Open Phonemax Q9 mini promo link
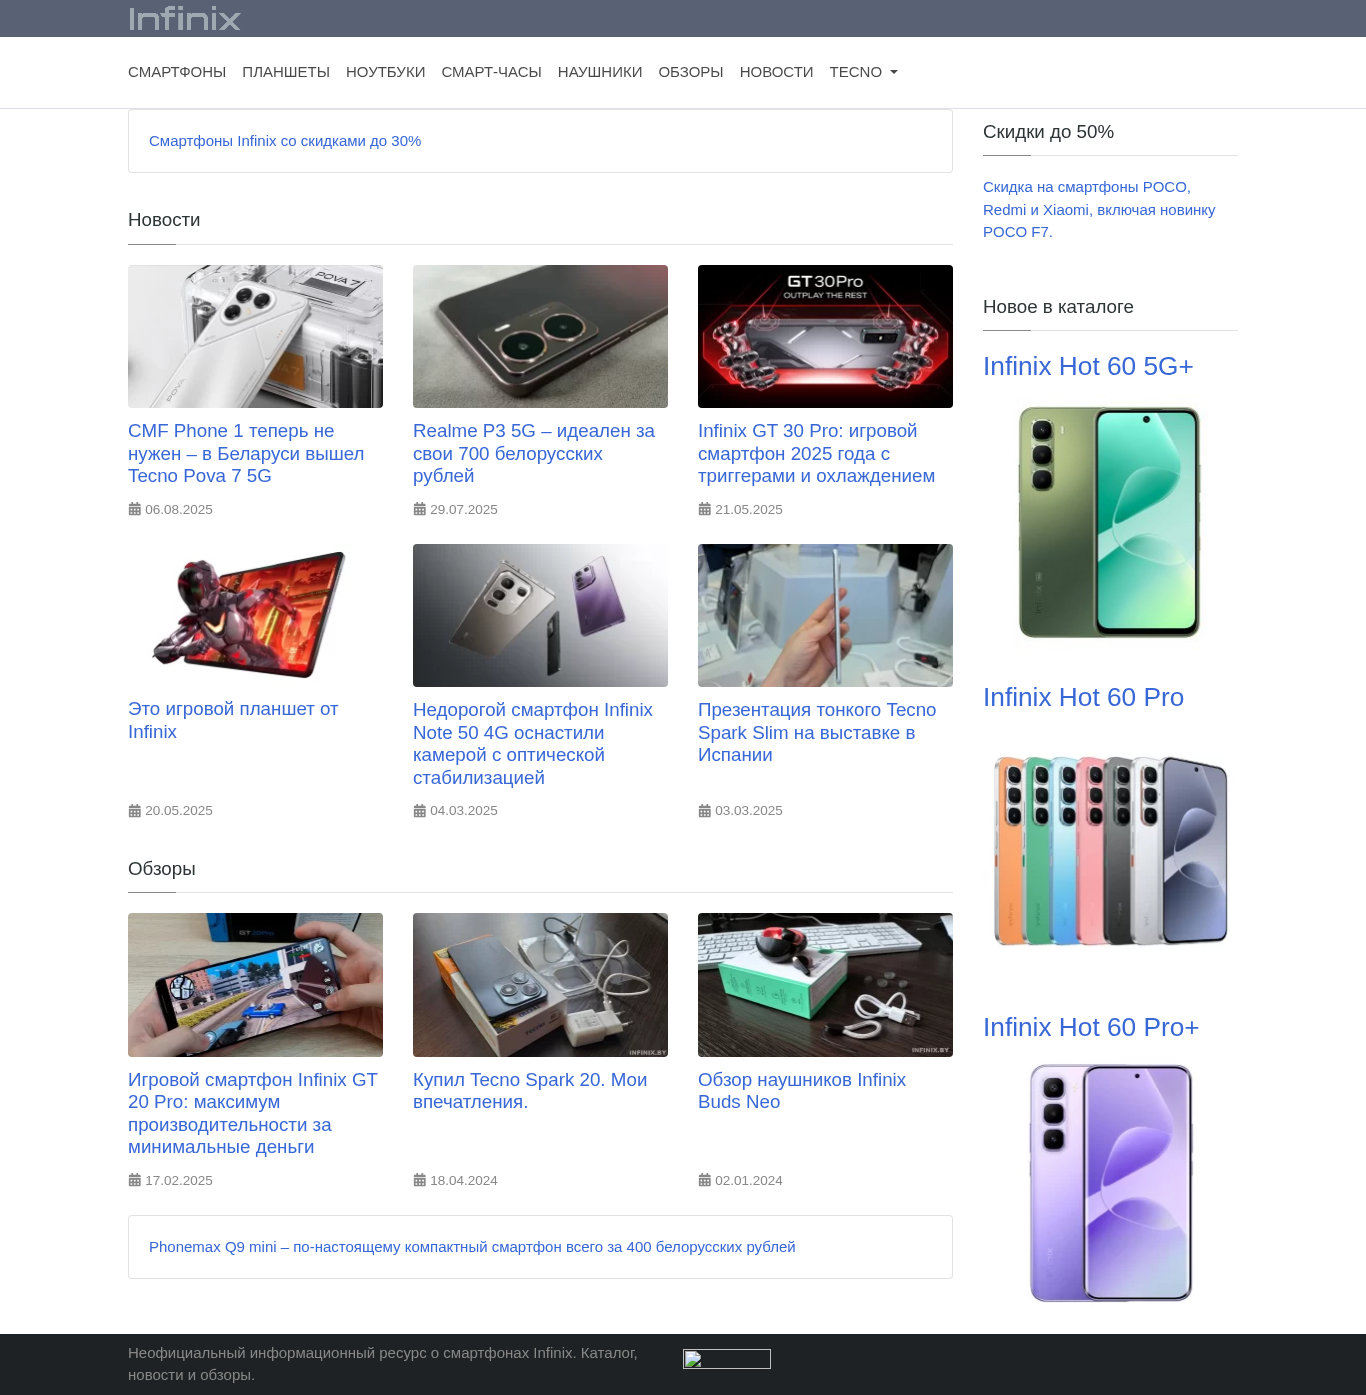Viewport: 1366px width, 1395px height. pyautogui.click(x=472, y=1247)
